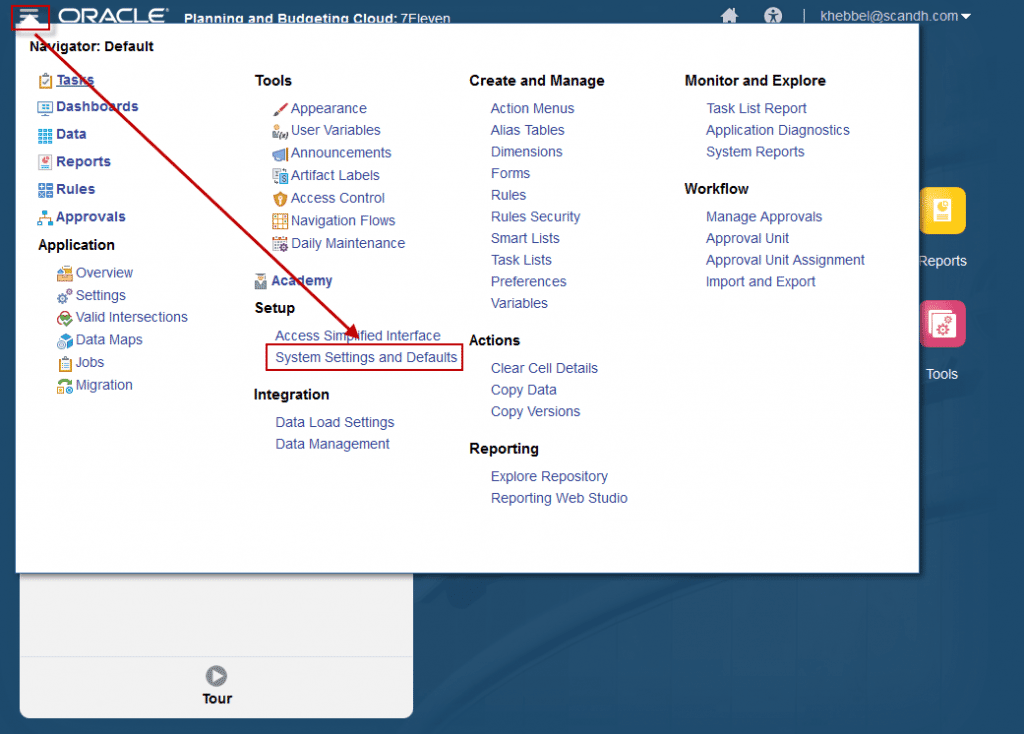
Task: Open the Tools icon on right side
Action: (941, 324)
